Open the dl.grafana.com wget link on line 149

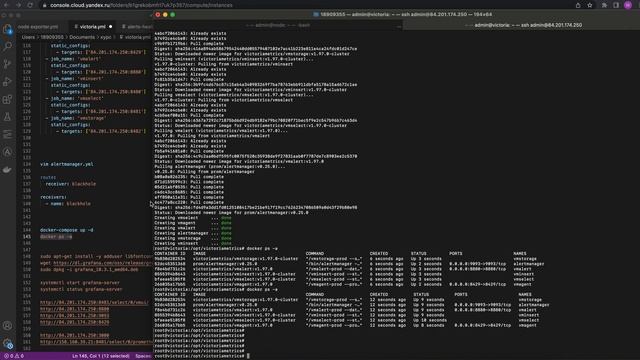tap(102, 263)
